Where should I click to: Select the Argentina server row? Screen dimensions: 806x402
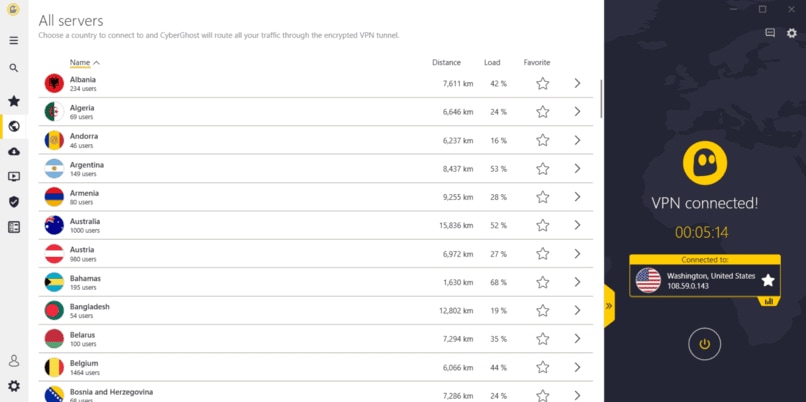pos(316,169)
